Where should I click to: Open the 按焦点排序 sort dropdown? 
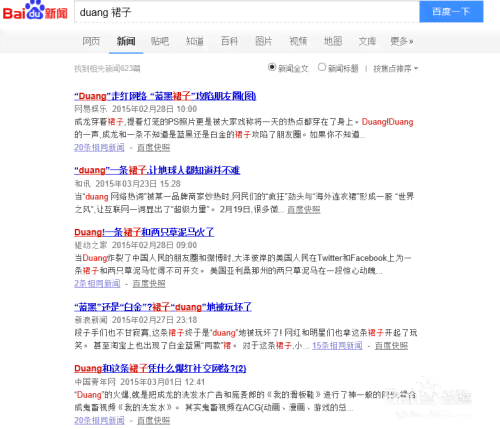pos(395,69)
